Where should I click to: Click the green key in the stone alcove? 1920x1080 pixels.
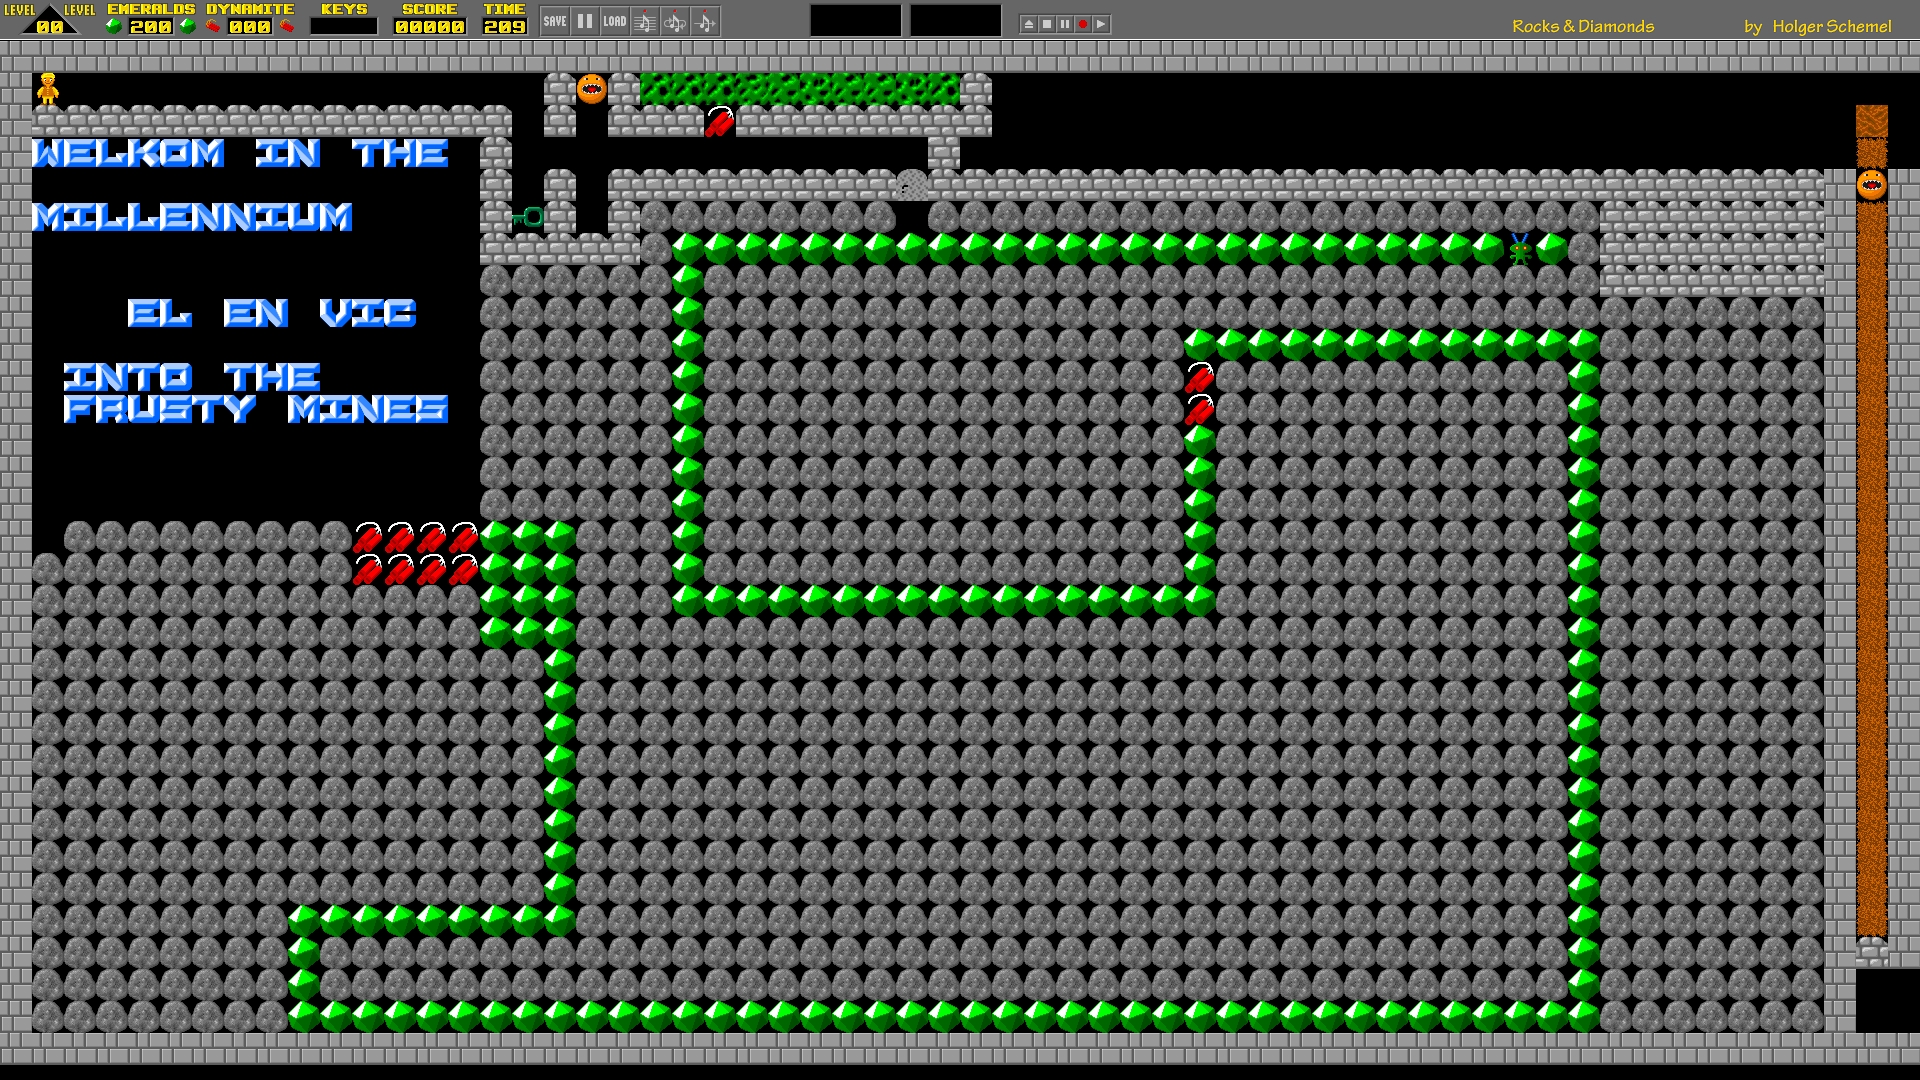(x=528, y=217)
